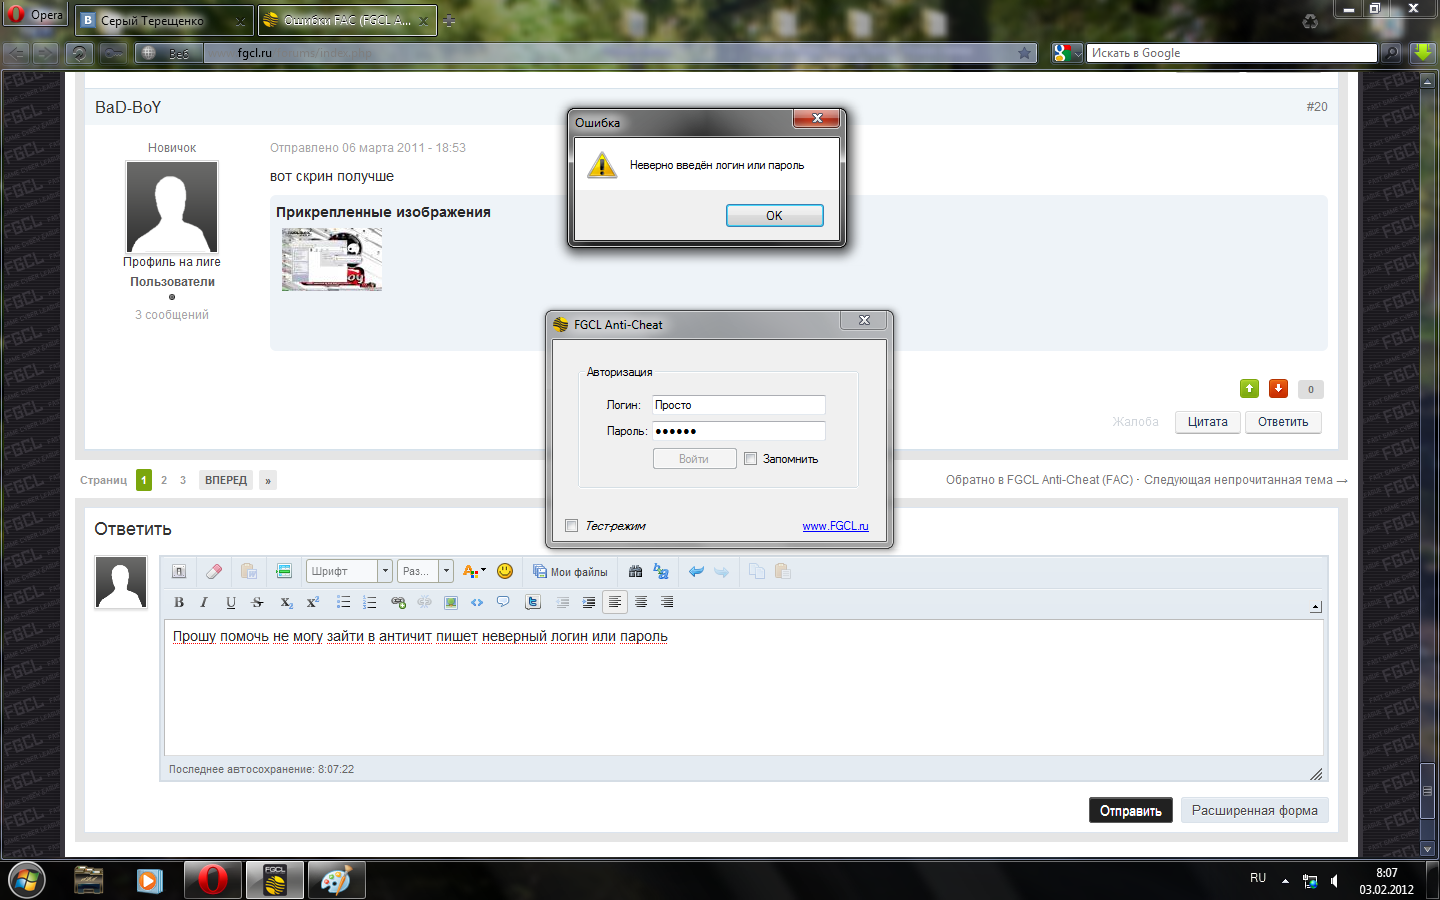This screenshot has height=900, width=1440.
Task: Click the closed tabs trash icon
Action: point(1310,21)
